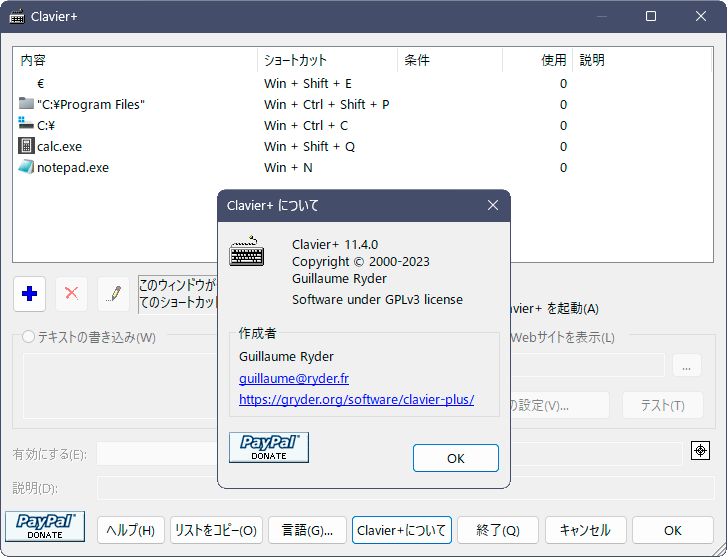Click the calculator icon of calc.exe
This screenshot has width=727, height=557.
[26, 146]
